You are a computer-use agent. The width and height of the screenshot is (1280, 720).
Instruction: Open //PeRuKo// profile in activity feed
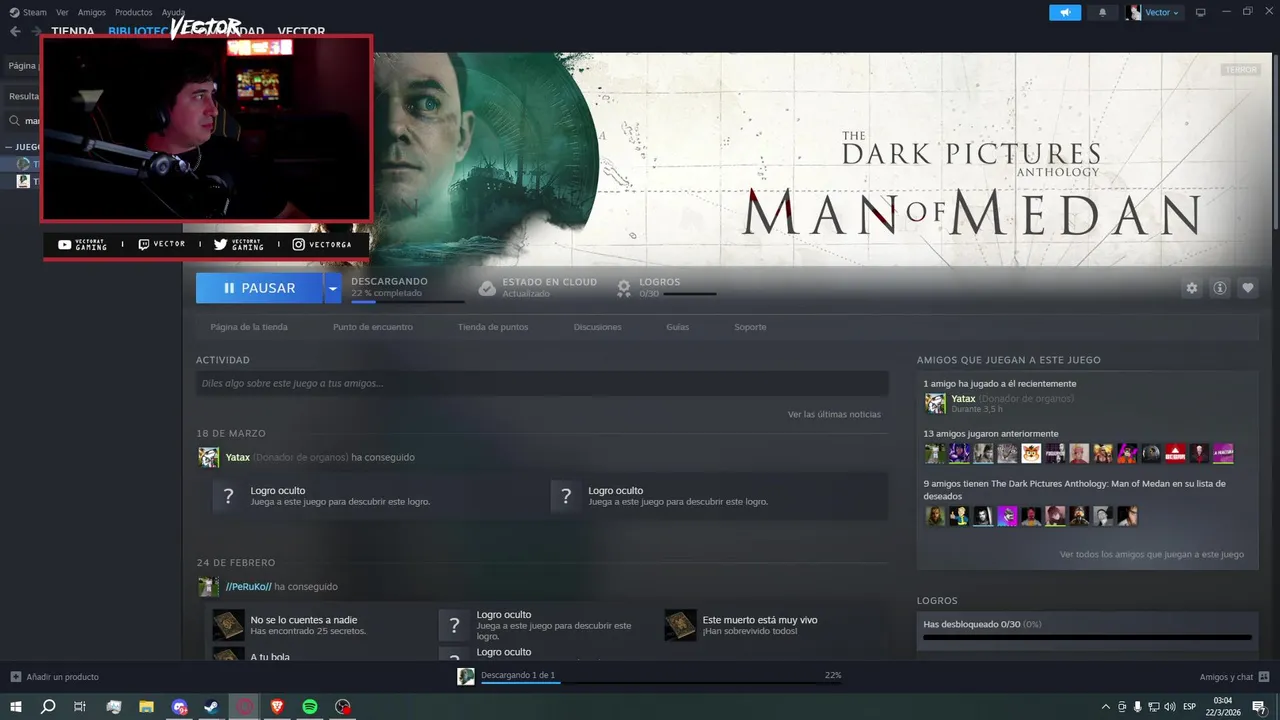click(x=248, y=587)
